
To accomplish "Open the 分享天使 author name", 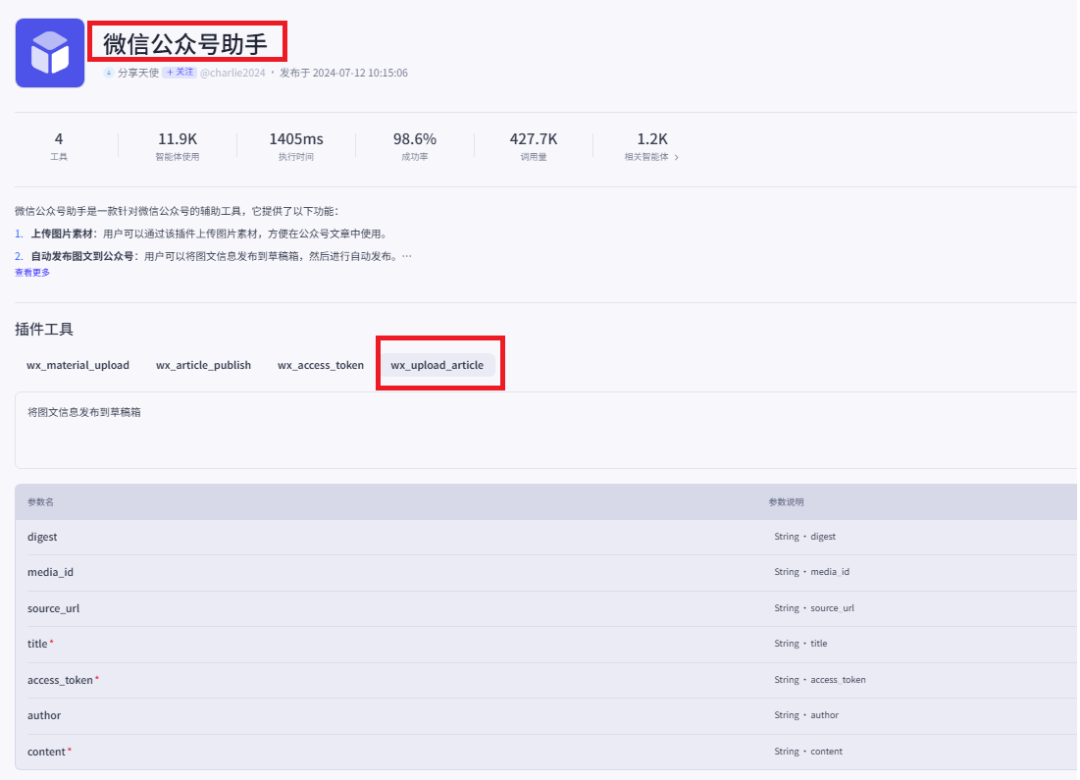I will [138, 73].
